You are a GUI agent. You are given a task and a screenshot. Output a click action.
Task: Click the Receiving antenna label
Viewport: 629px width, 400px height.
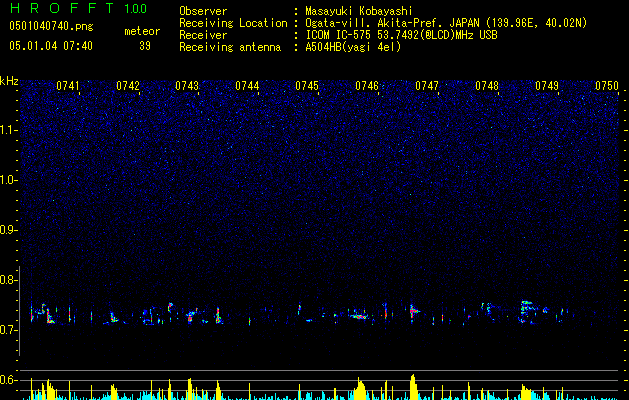click(230, 47)
